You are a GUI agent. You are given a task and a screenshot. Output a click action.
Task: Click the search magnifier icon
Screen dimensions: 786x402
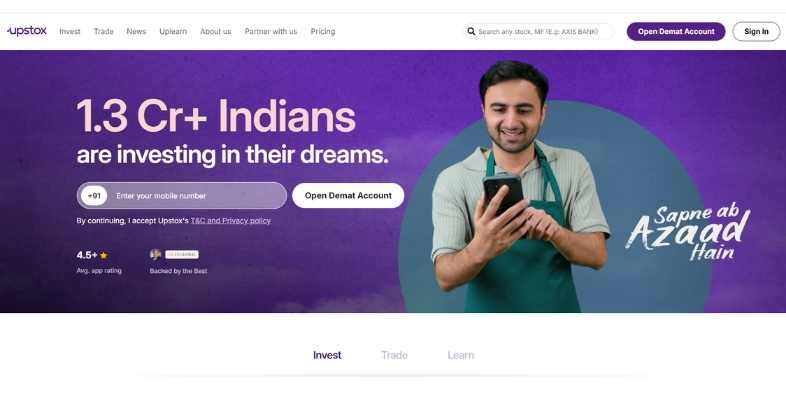471,32
